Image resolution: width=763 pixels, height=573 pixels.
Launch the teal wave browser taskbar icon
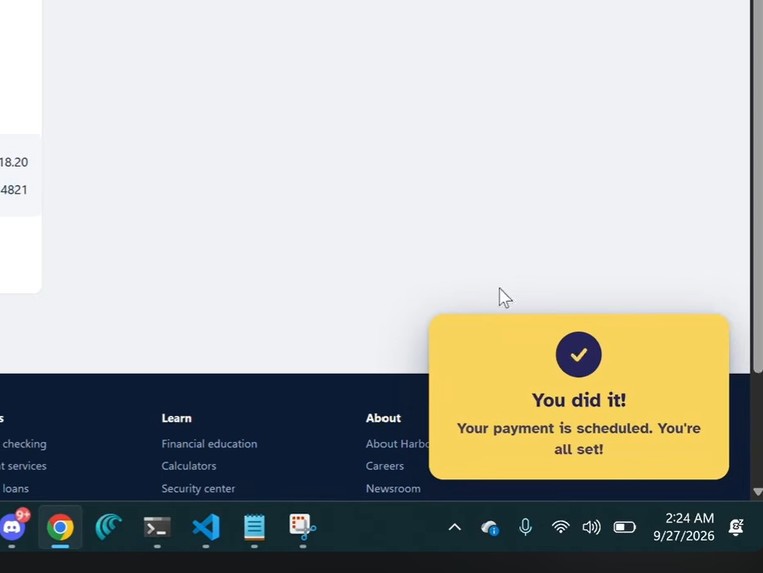(108, 527)
